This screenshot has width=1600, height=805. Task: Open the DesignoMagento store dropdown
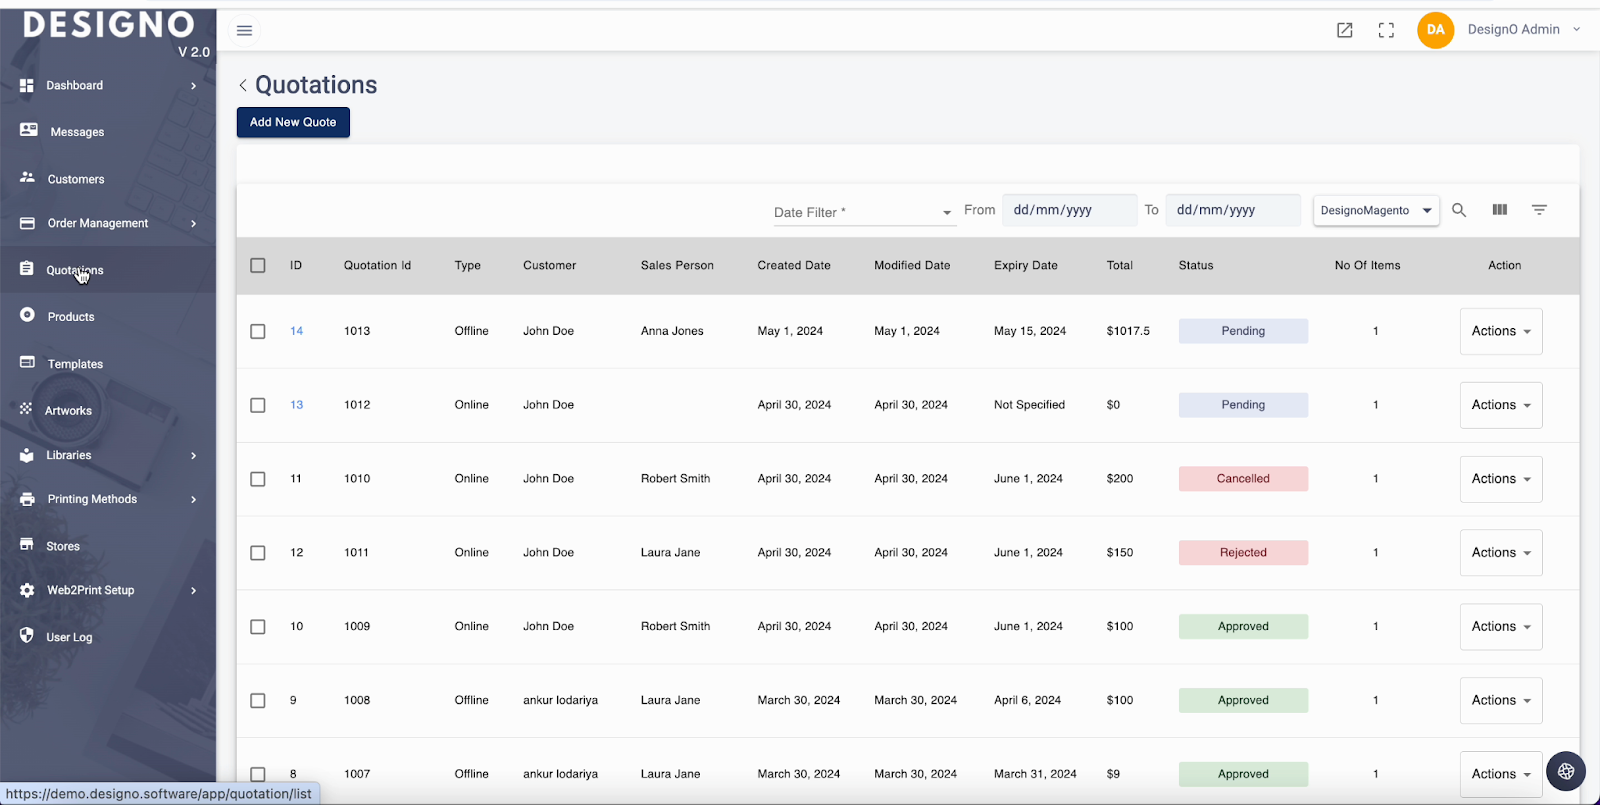[x=1376, y=210]
